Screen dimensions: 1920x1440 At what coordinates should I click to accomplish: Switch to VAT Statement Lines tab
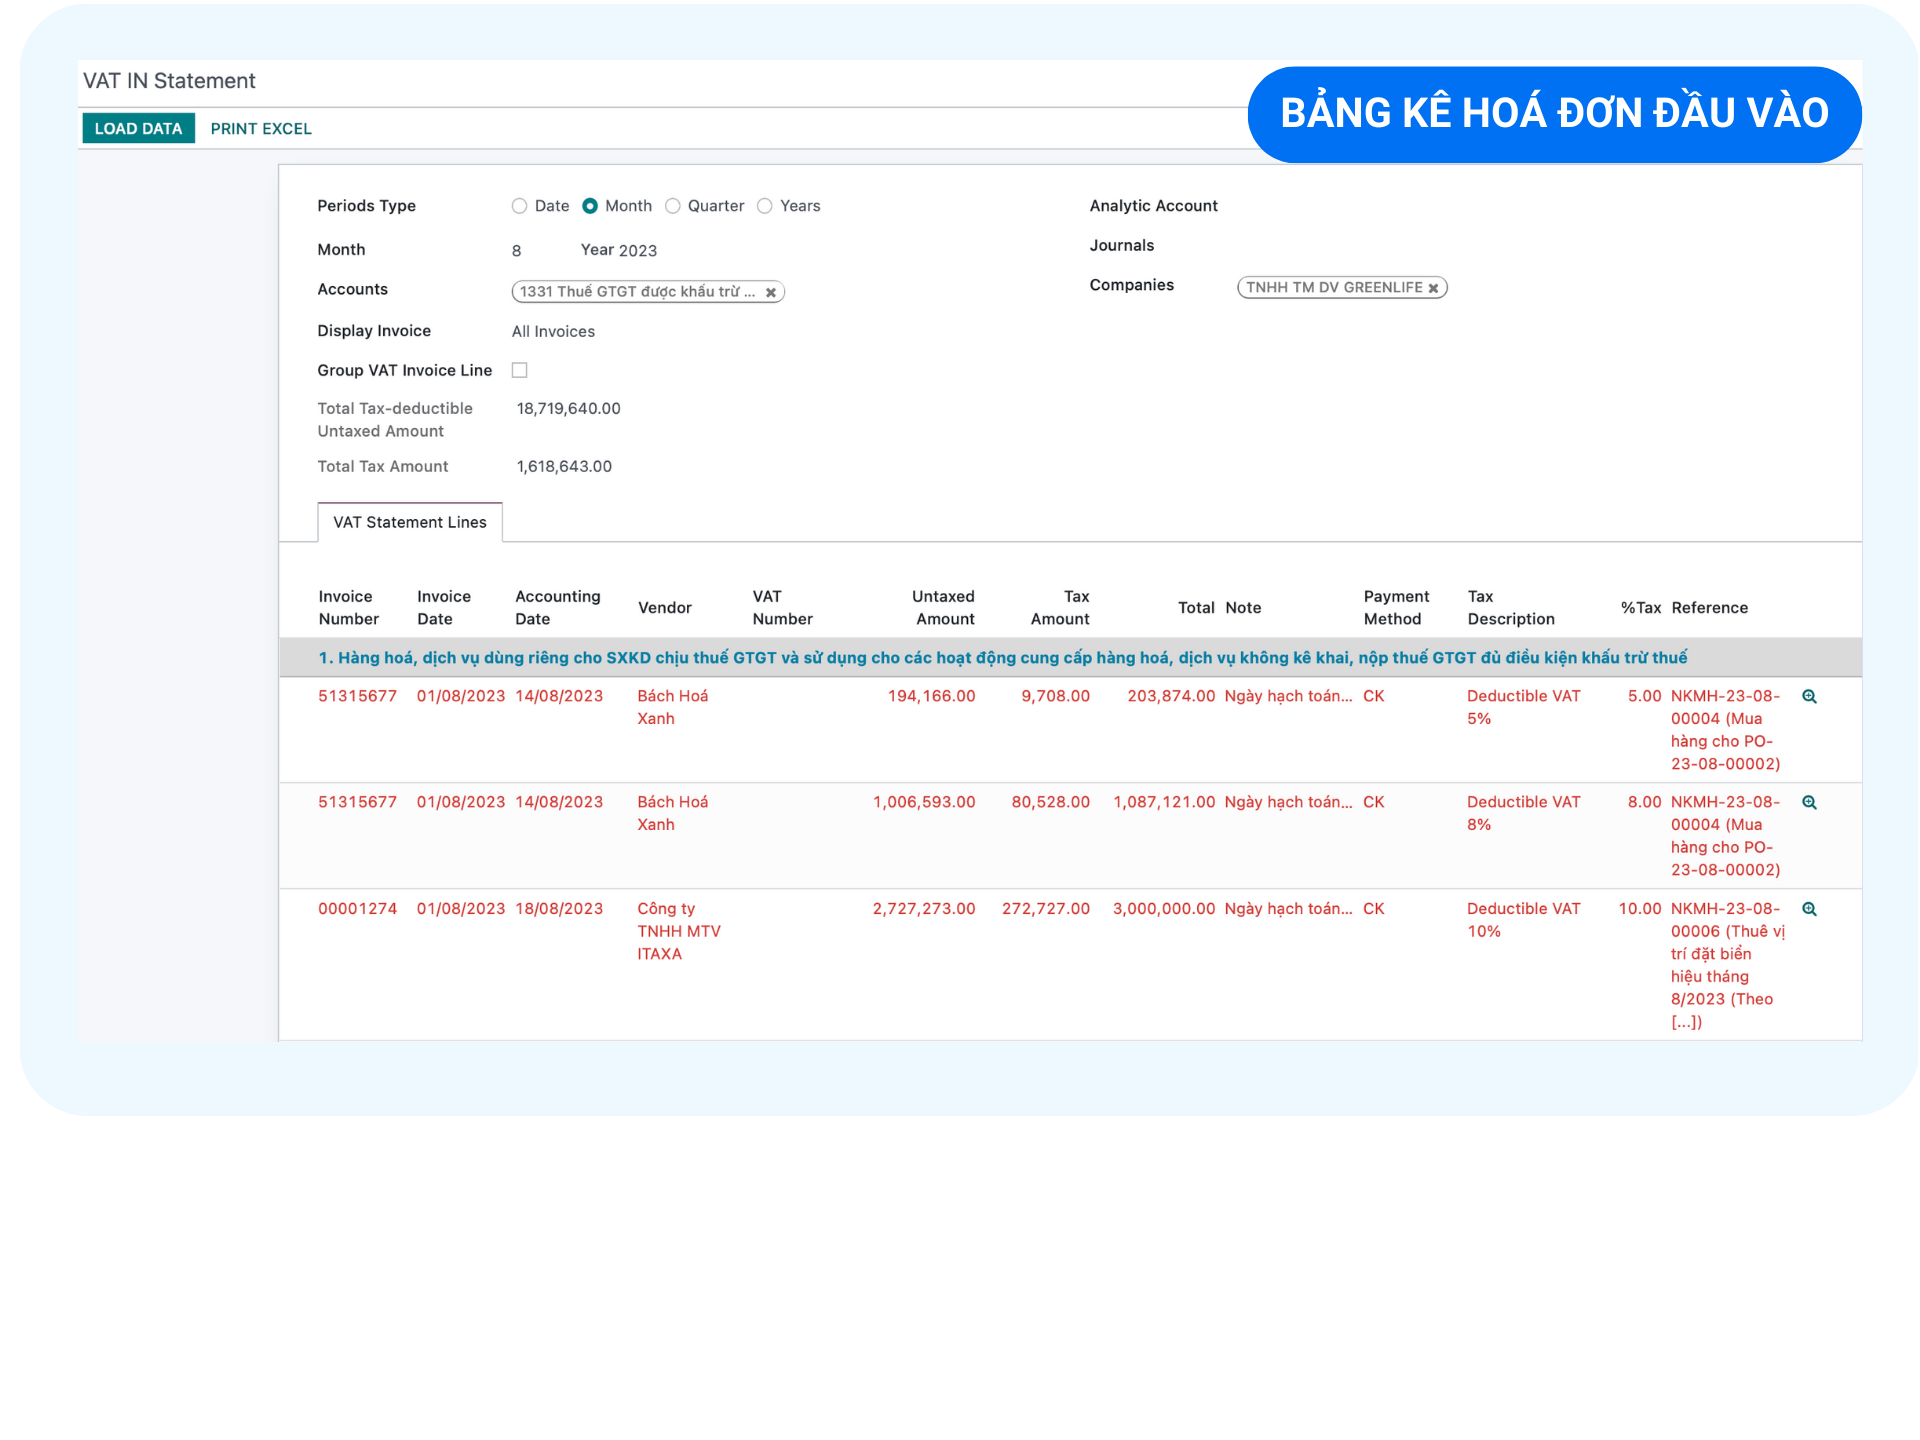pyautogui.click(x=410, y=523)
